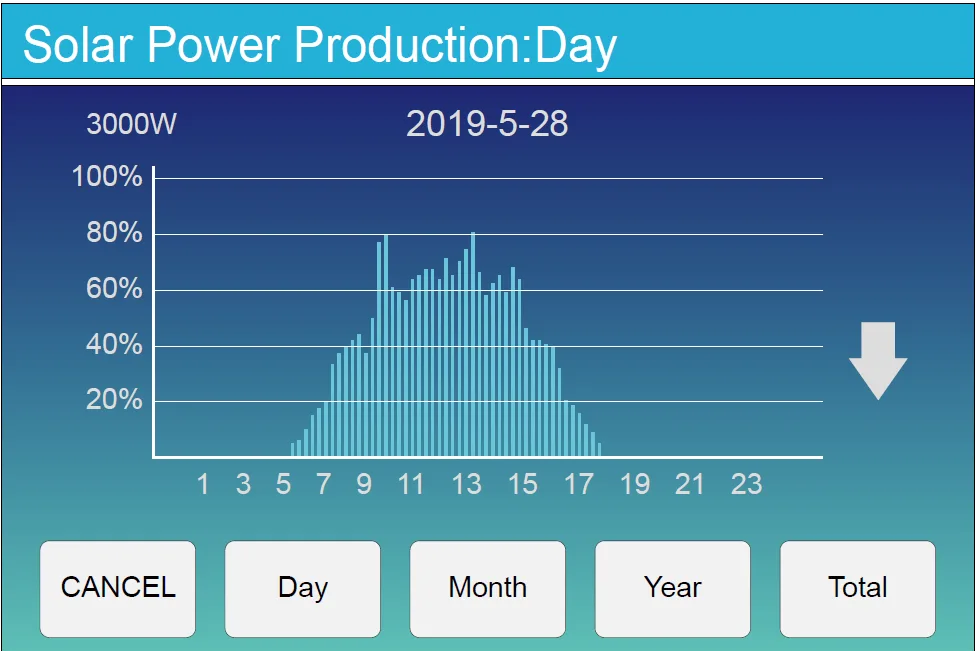Image resolution: width=976 pixels, height=652 pixels.
Task: Click hour 17 on the x-axis
Action: click(x=578, y=485)
